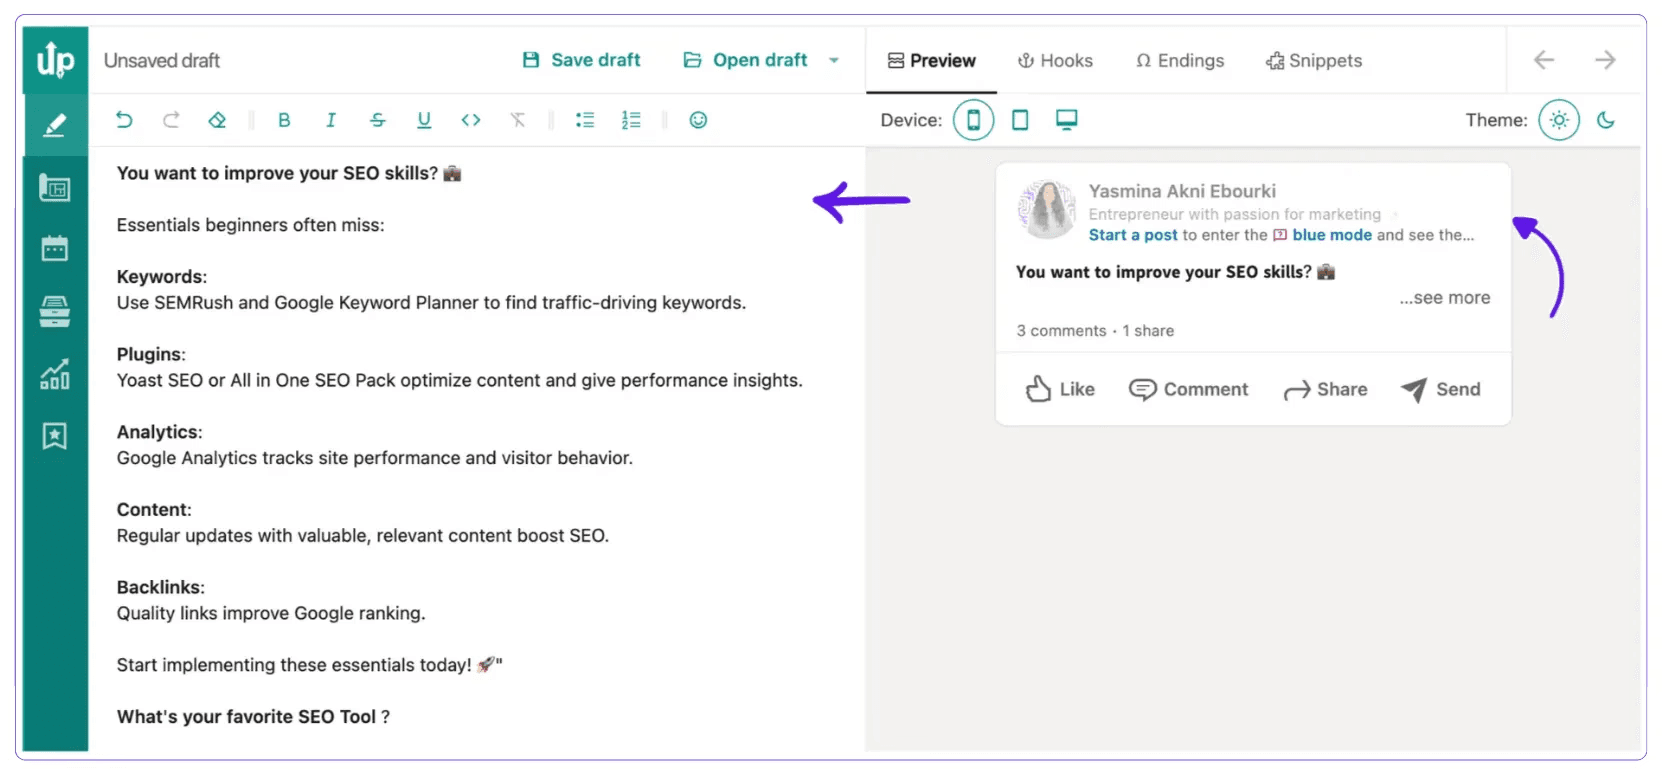The height and width of the screenshot is (776, 1662).
Task: Click the 'Start a post' link
Action: [1133, 235]
